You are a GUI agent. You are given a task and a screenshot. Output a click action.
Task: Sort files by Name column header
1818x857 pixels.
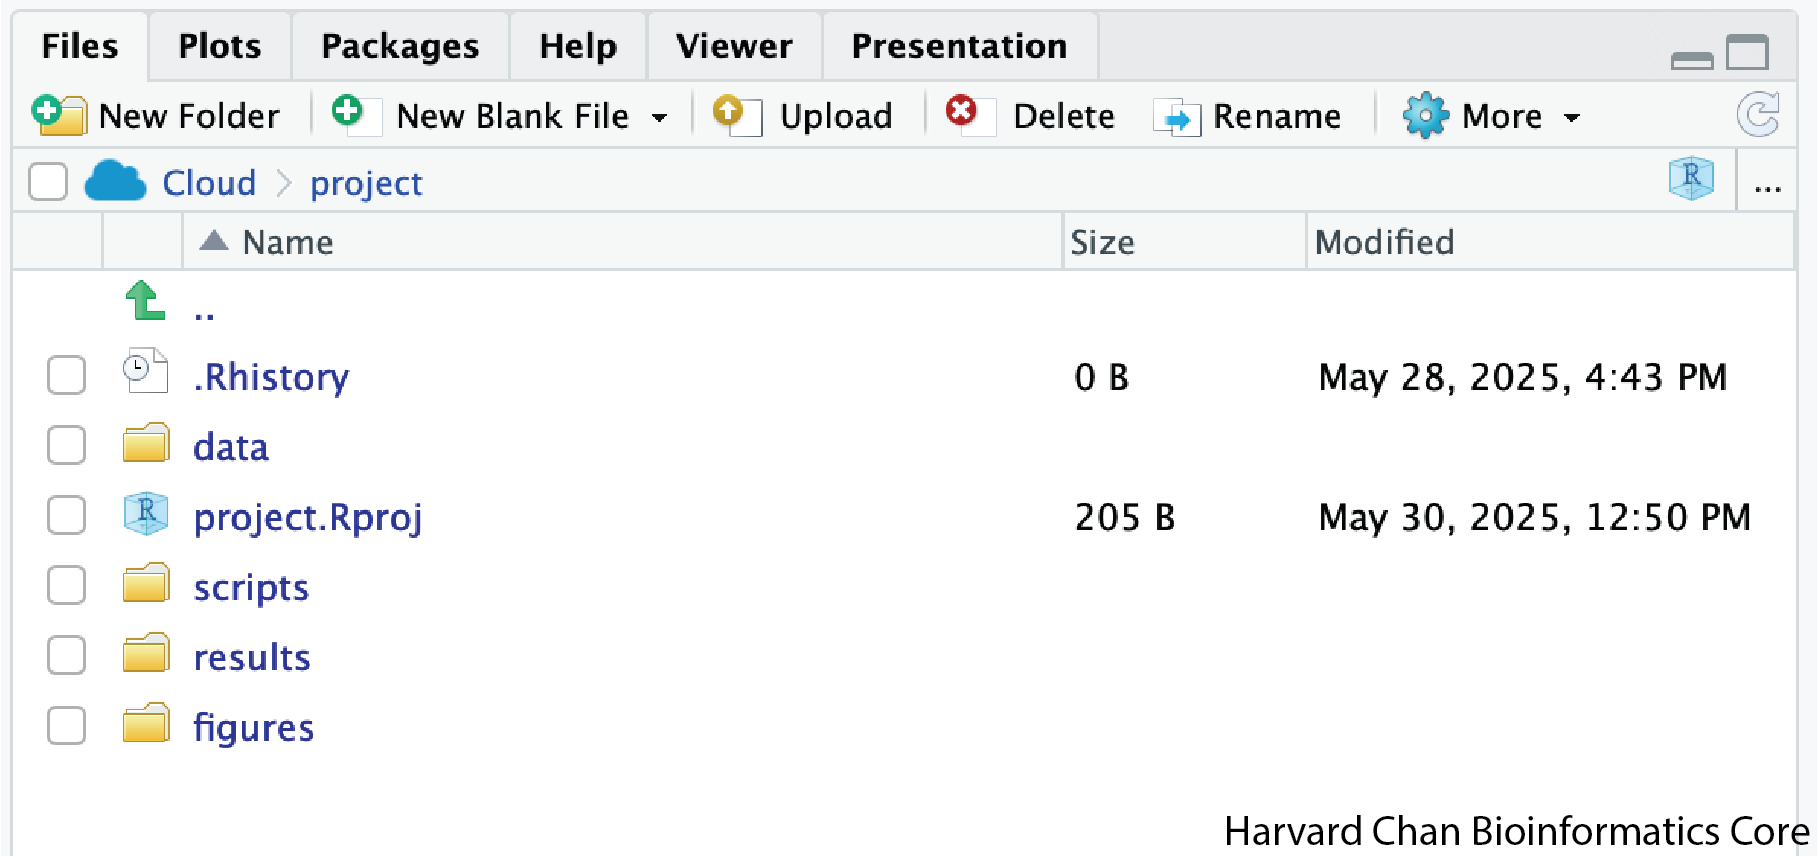[287, 242]
